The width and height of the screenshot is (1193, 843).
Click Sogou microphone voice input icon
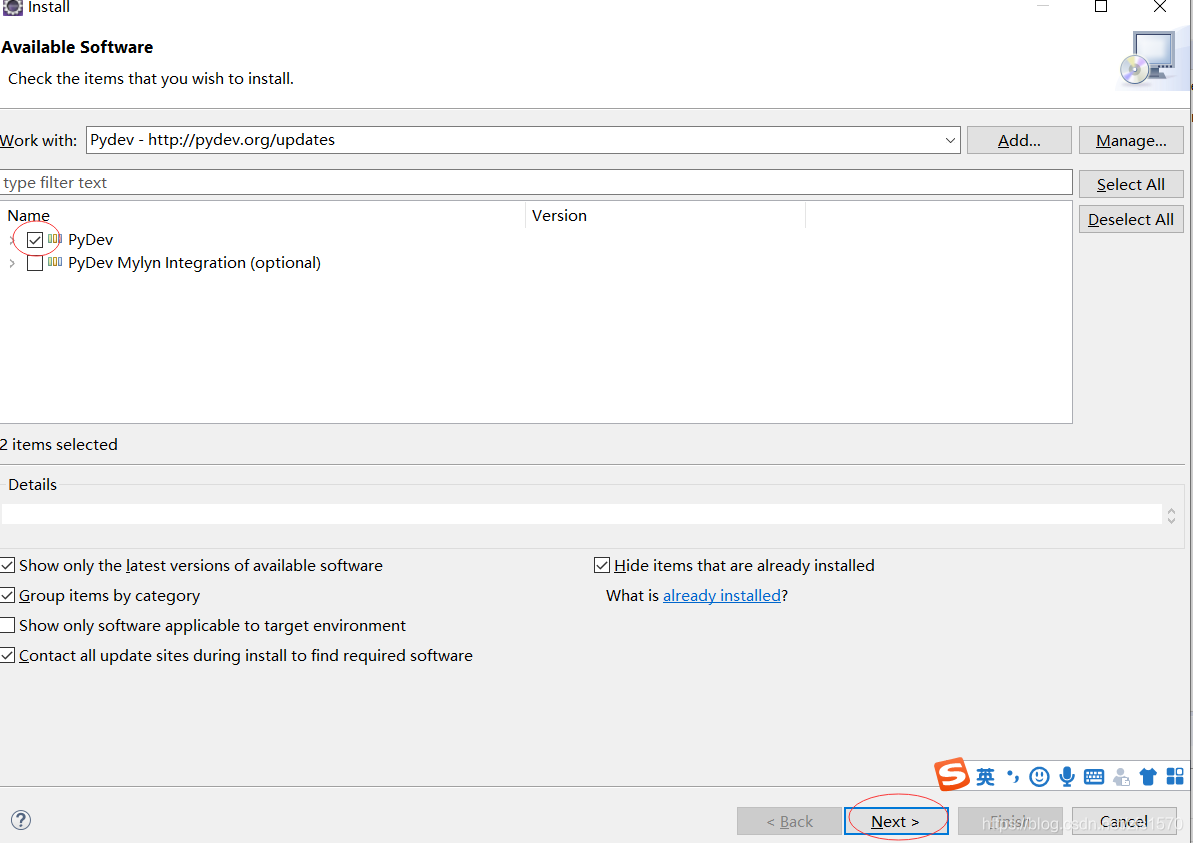tap(1067, 777)
